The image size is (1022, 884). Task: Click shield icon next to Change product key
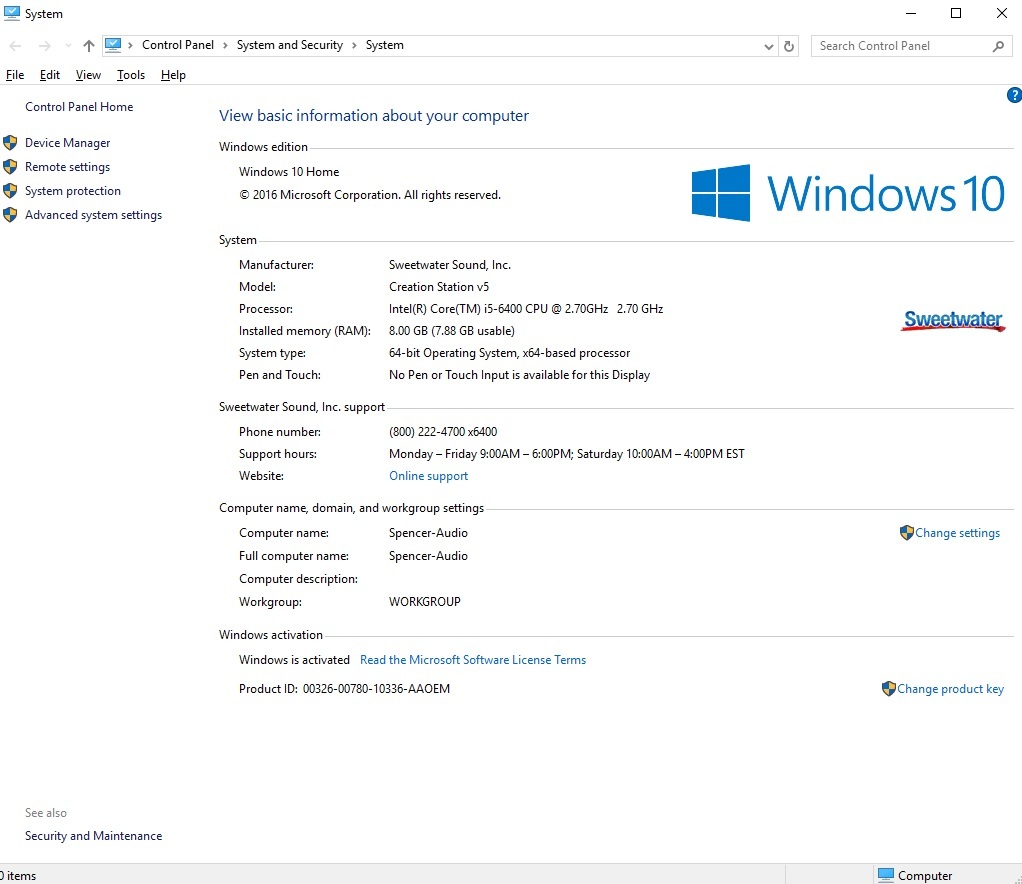point(888,688)
